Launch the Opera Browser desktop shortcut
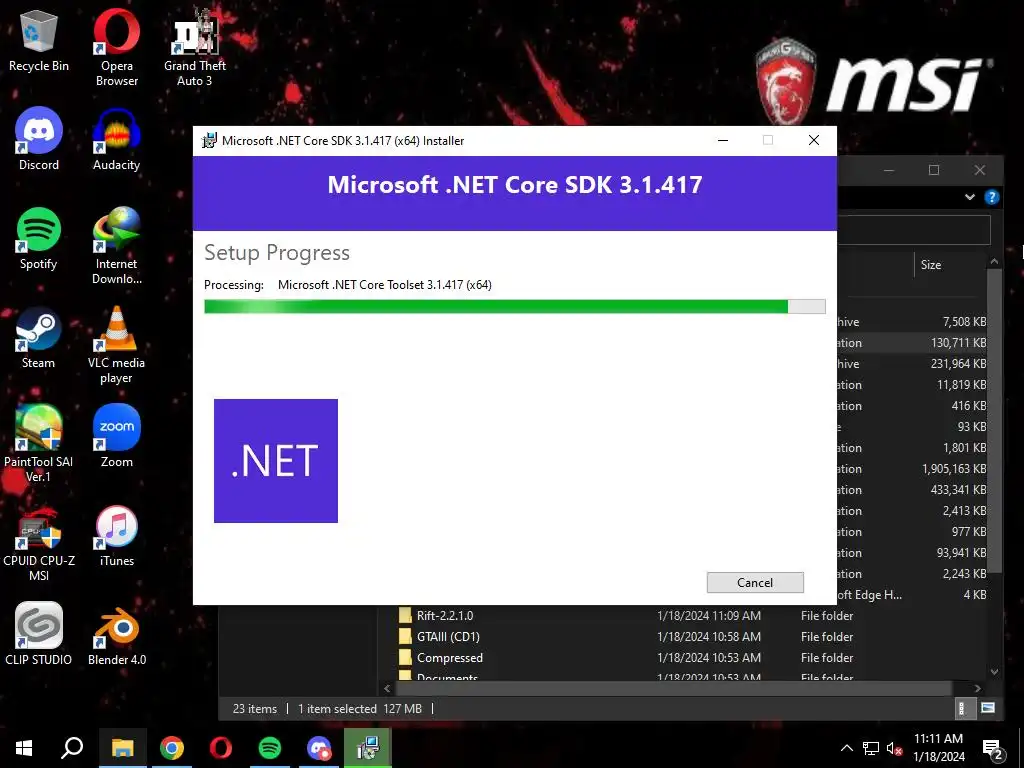 coord(116,47)
